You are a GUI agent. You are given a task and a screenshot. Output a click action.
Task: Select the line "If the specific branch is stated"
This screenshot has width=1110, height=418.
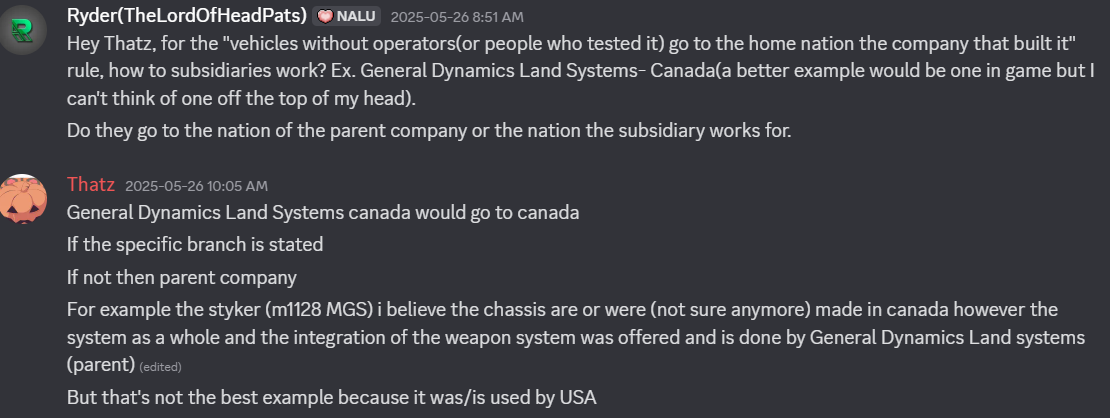coord(195,244)
